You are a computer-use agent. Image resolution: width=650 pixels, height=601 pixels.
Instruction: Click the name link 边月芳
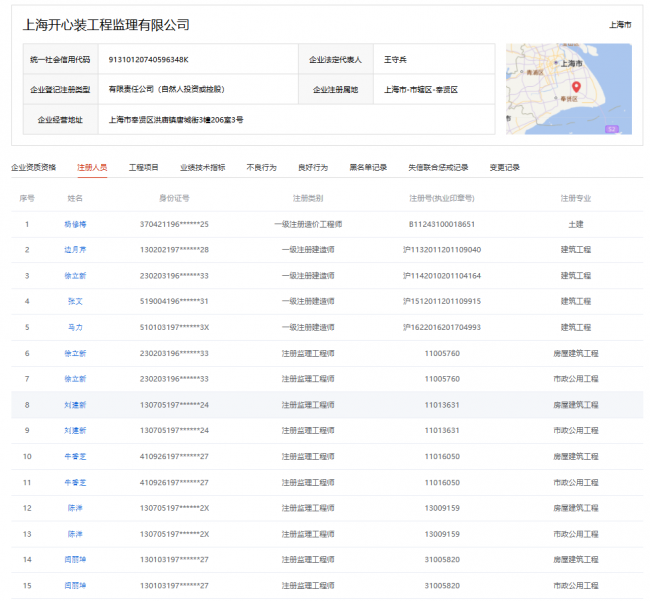(x=75, y=249)
